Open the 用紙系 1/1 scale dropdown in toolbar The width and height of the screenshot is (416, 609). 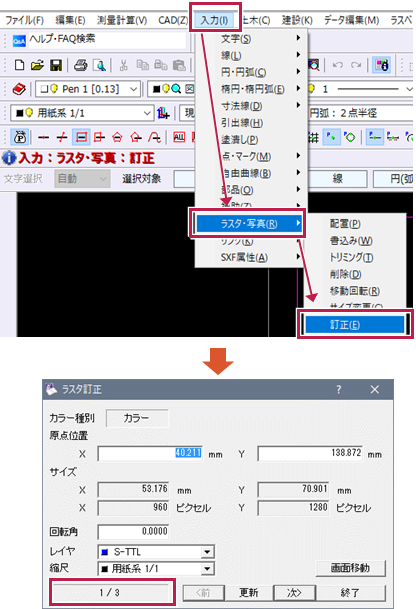point(82,113)
